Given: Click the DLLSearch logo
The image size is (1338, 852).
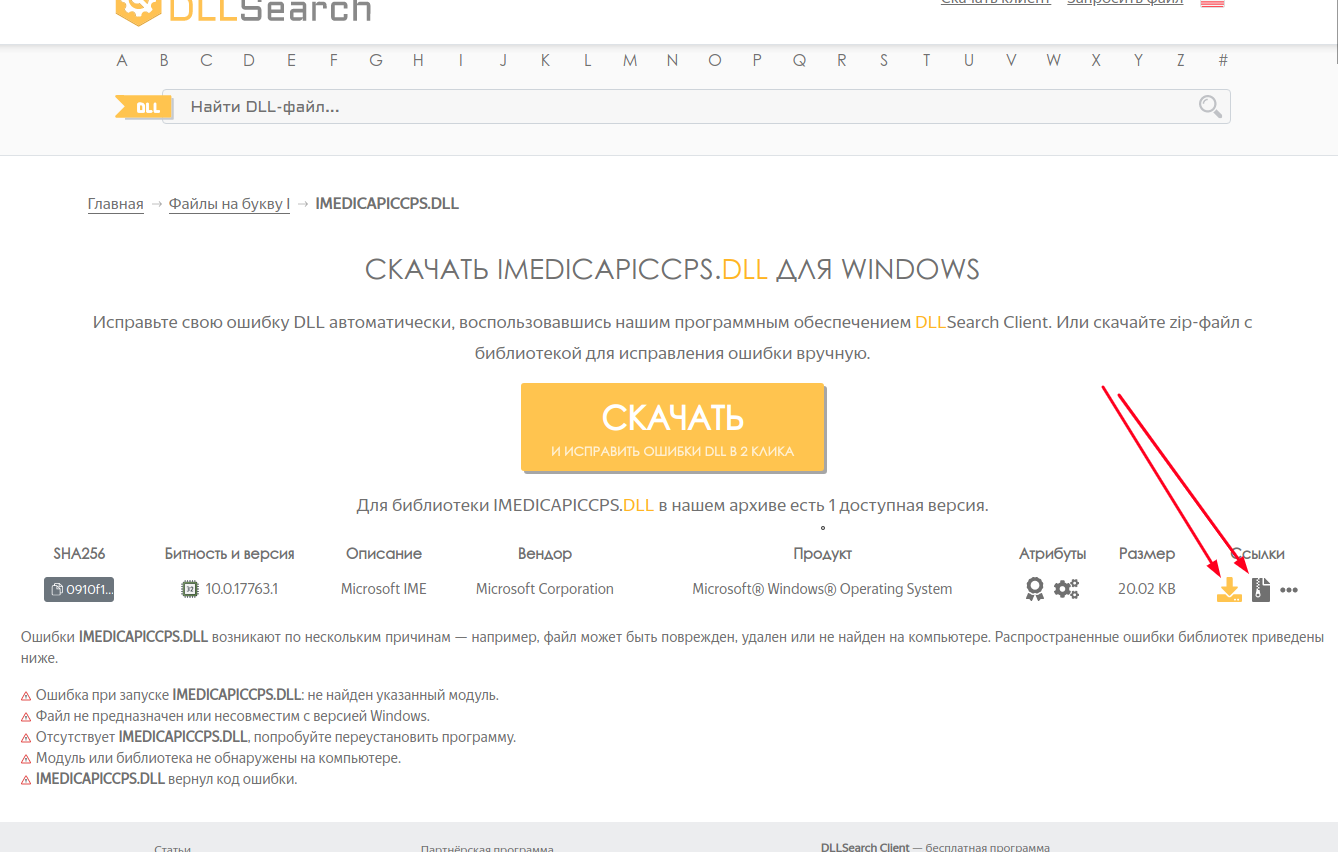Looking at the screenshot, I should tap(243, 10).
